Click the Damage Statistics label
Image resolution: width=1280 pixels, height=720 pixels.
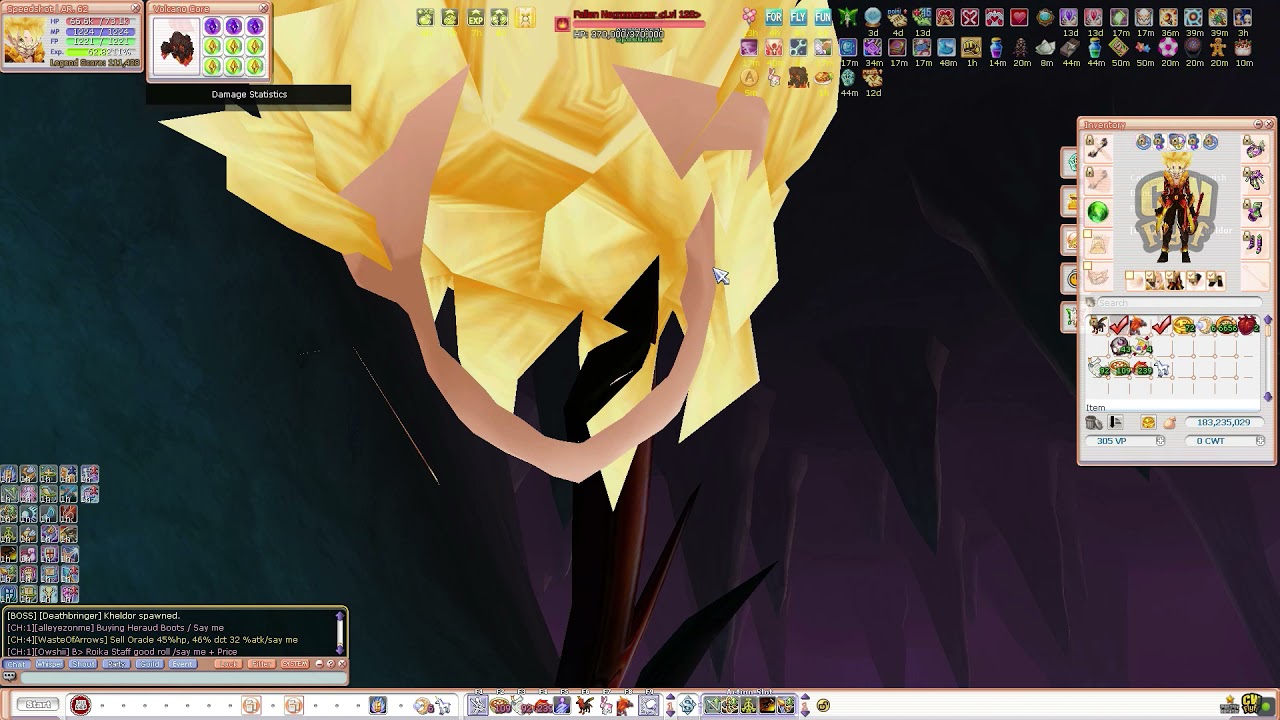(249, 95)
